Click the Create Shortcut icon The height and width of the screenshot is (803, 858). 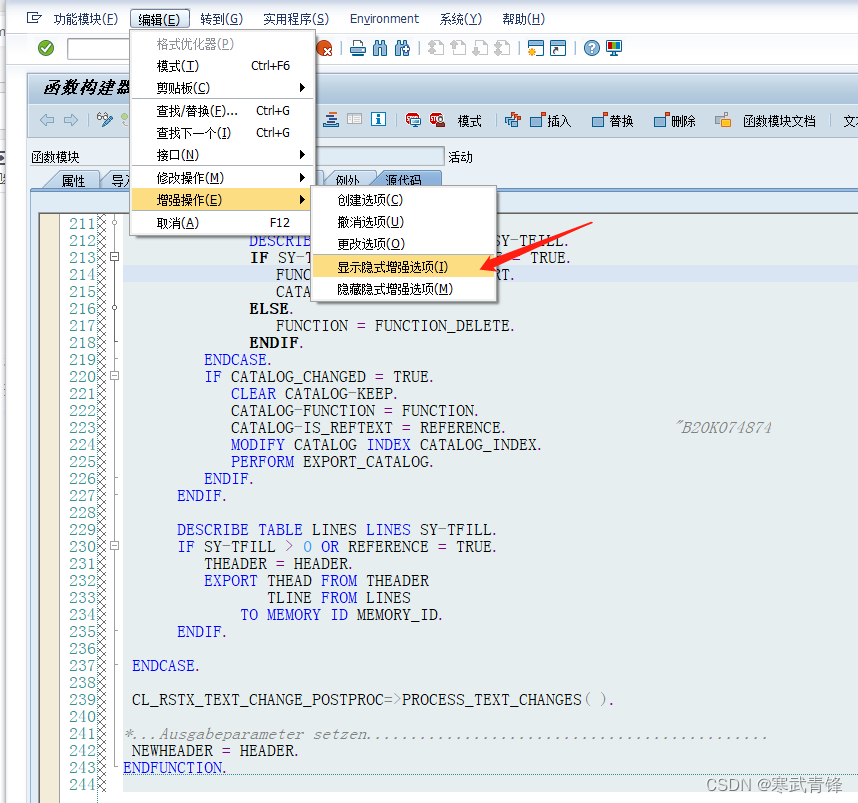click(558, 48)
